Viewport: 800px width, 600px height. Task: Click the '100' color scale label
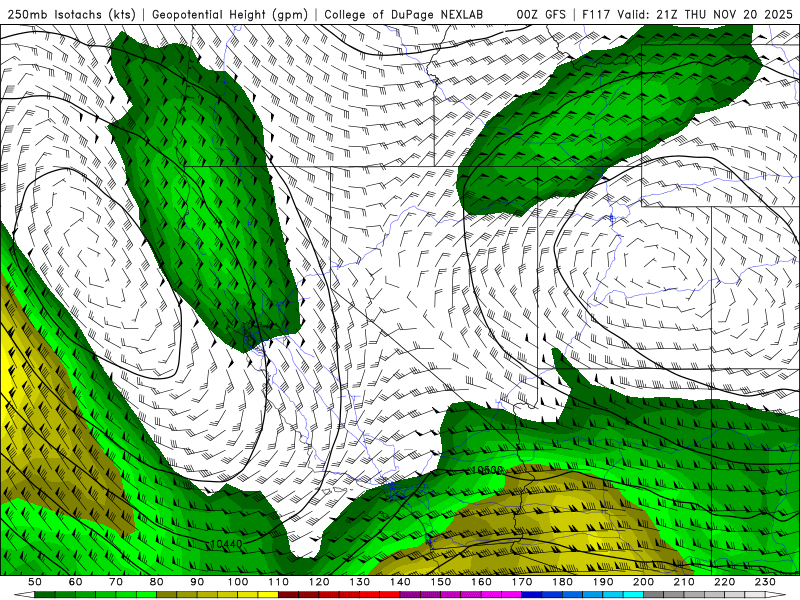click(x=238, y=582)
